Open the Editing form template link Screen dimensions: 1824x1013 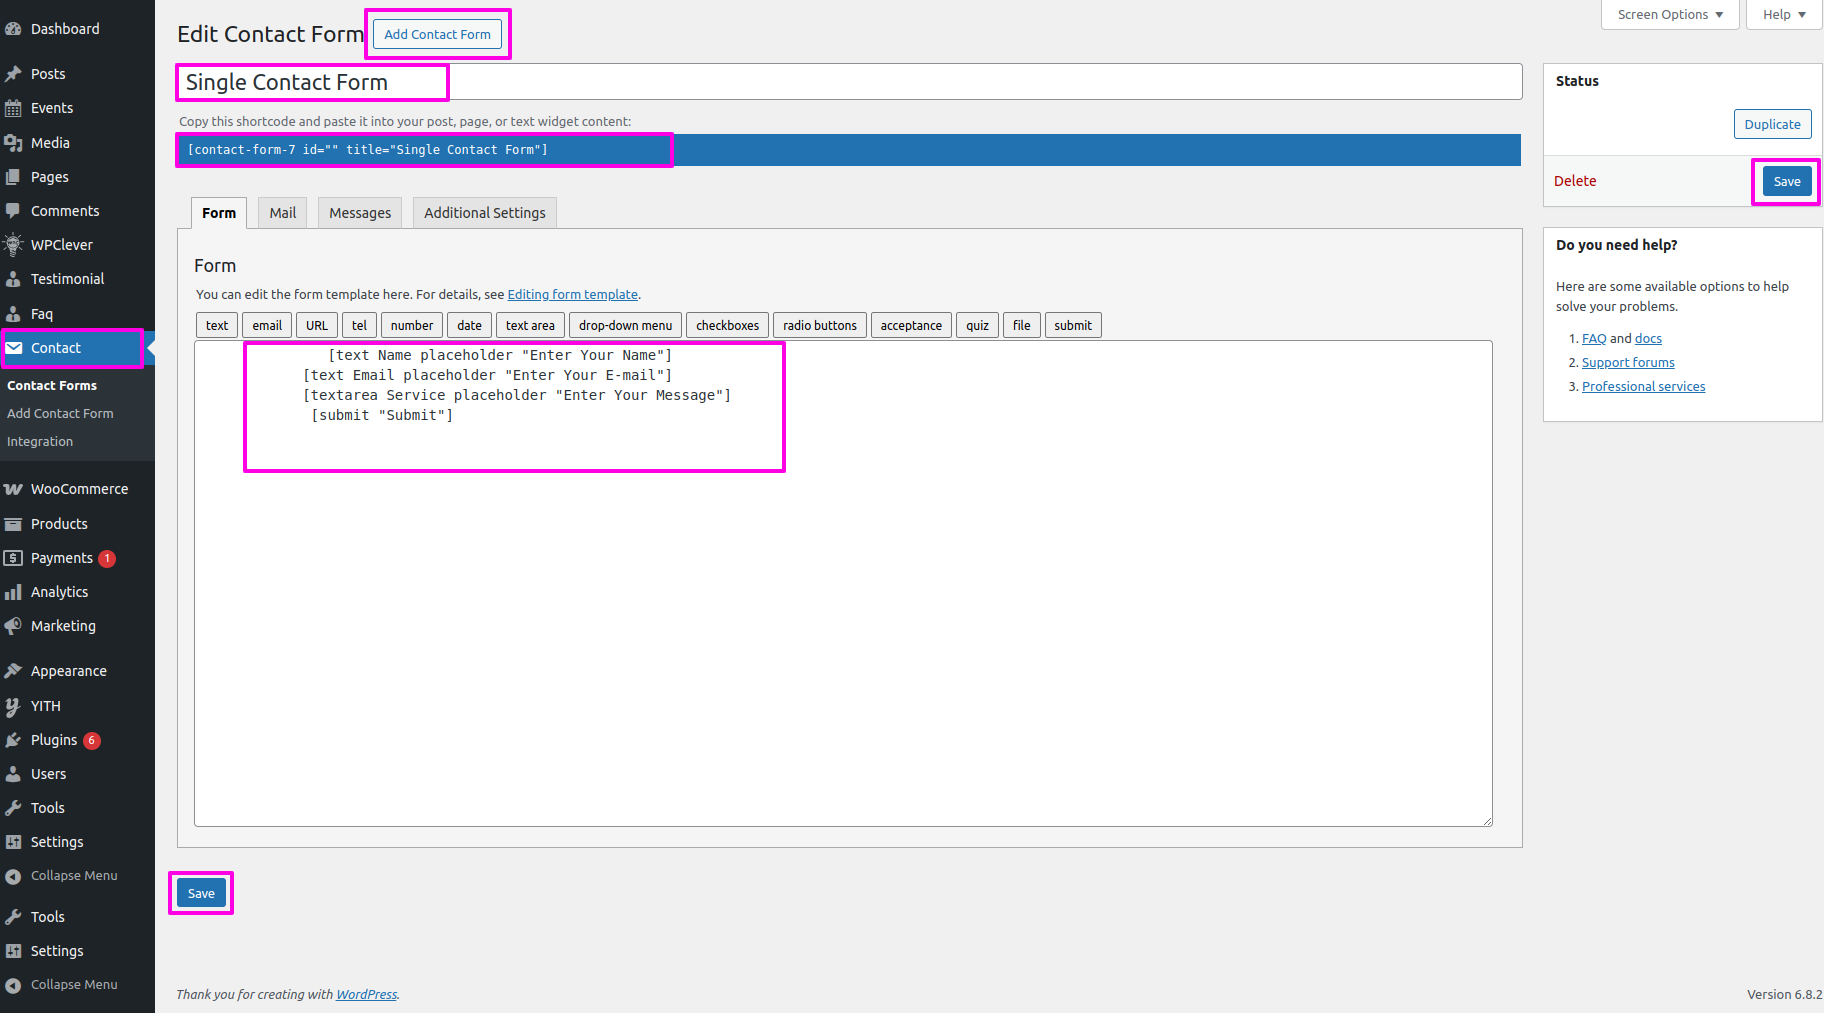[x=572, y=295]
